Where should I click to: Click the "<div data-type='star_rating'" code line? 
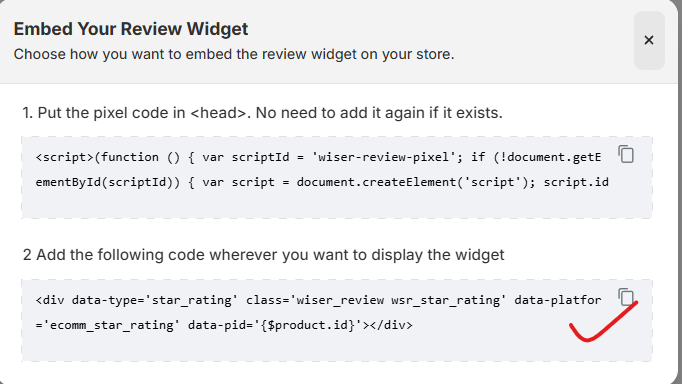coord(318,300)
